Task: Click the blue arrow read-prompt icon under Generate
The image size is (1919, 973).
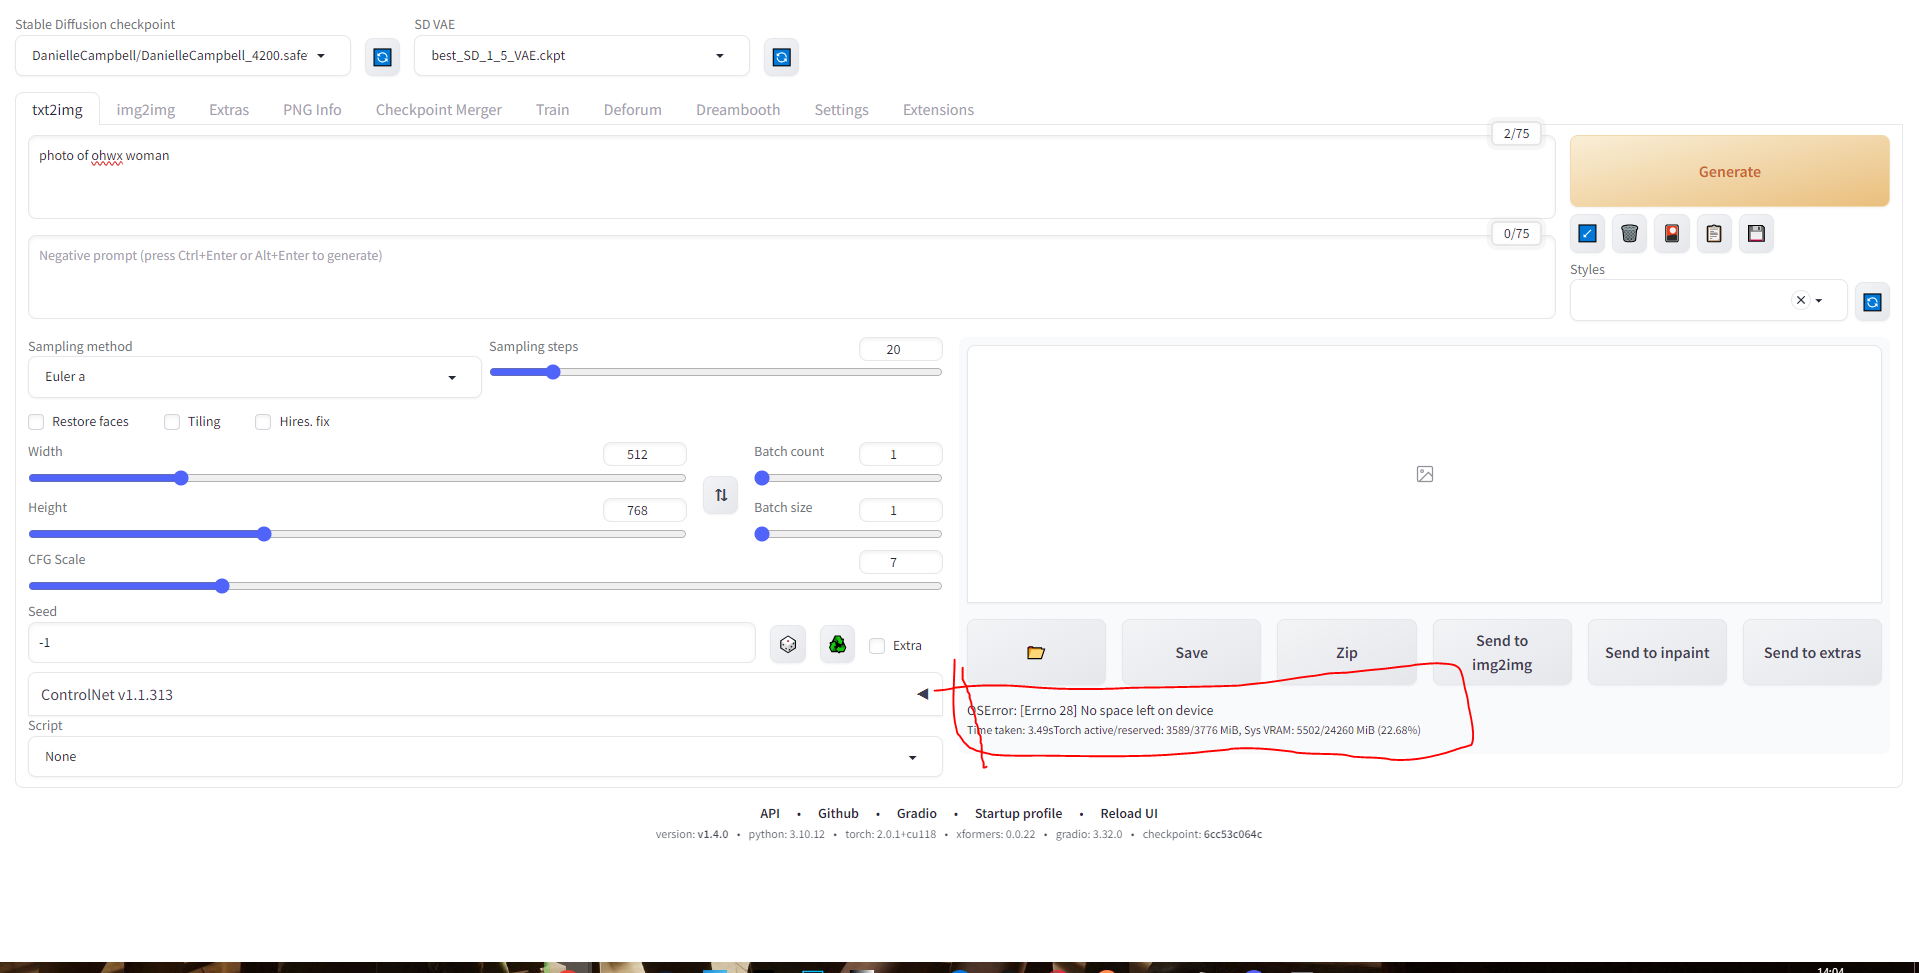Action: click(1587, 234)
